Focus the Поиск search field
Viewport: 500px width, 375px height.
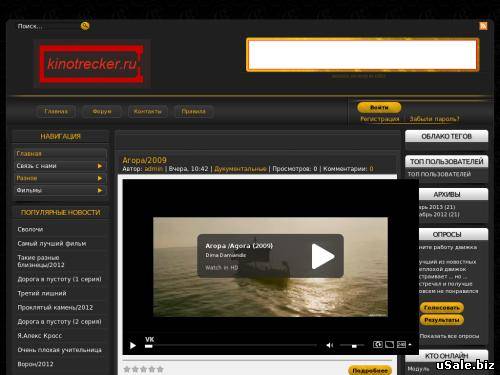pyautogui.click(x=47, y=26)
